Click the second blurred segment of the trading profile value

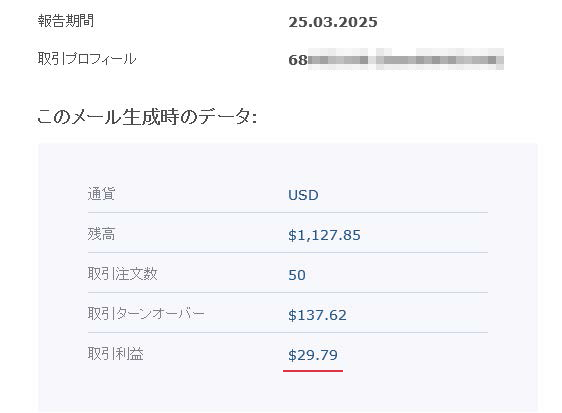(440, 60)
